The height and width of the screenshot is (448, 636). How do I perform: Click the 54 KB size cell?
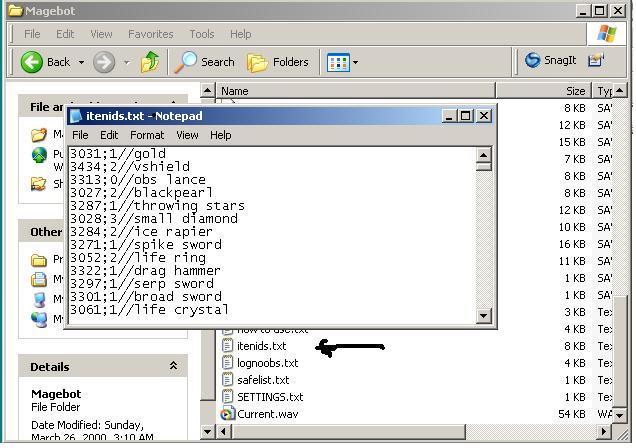pos(572,414)
